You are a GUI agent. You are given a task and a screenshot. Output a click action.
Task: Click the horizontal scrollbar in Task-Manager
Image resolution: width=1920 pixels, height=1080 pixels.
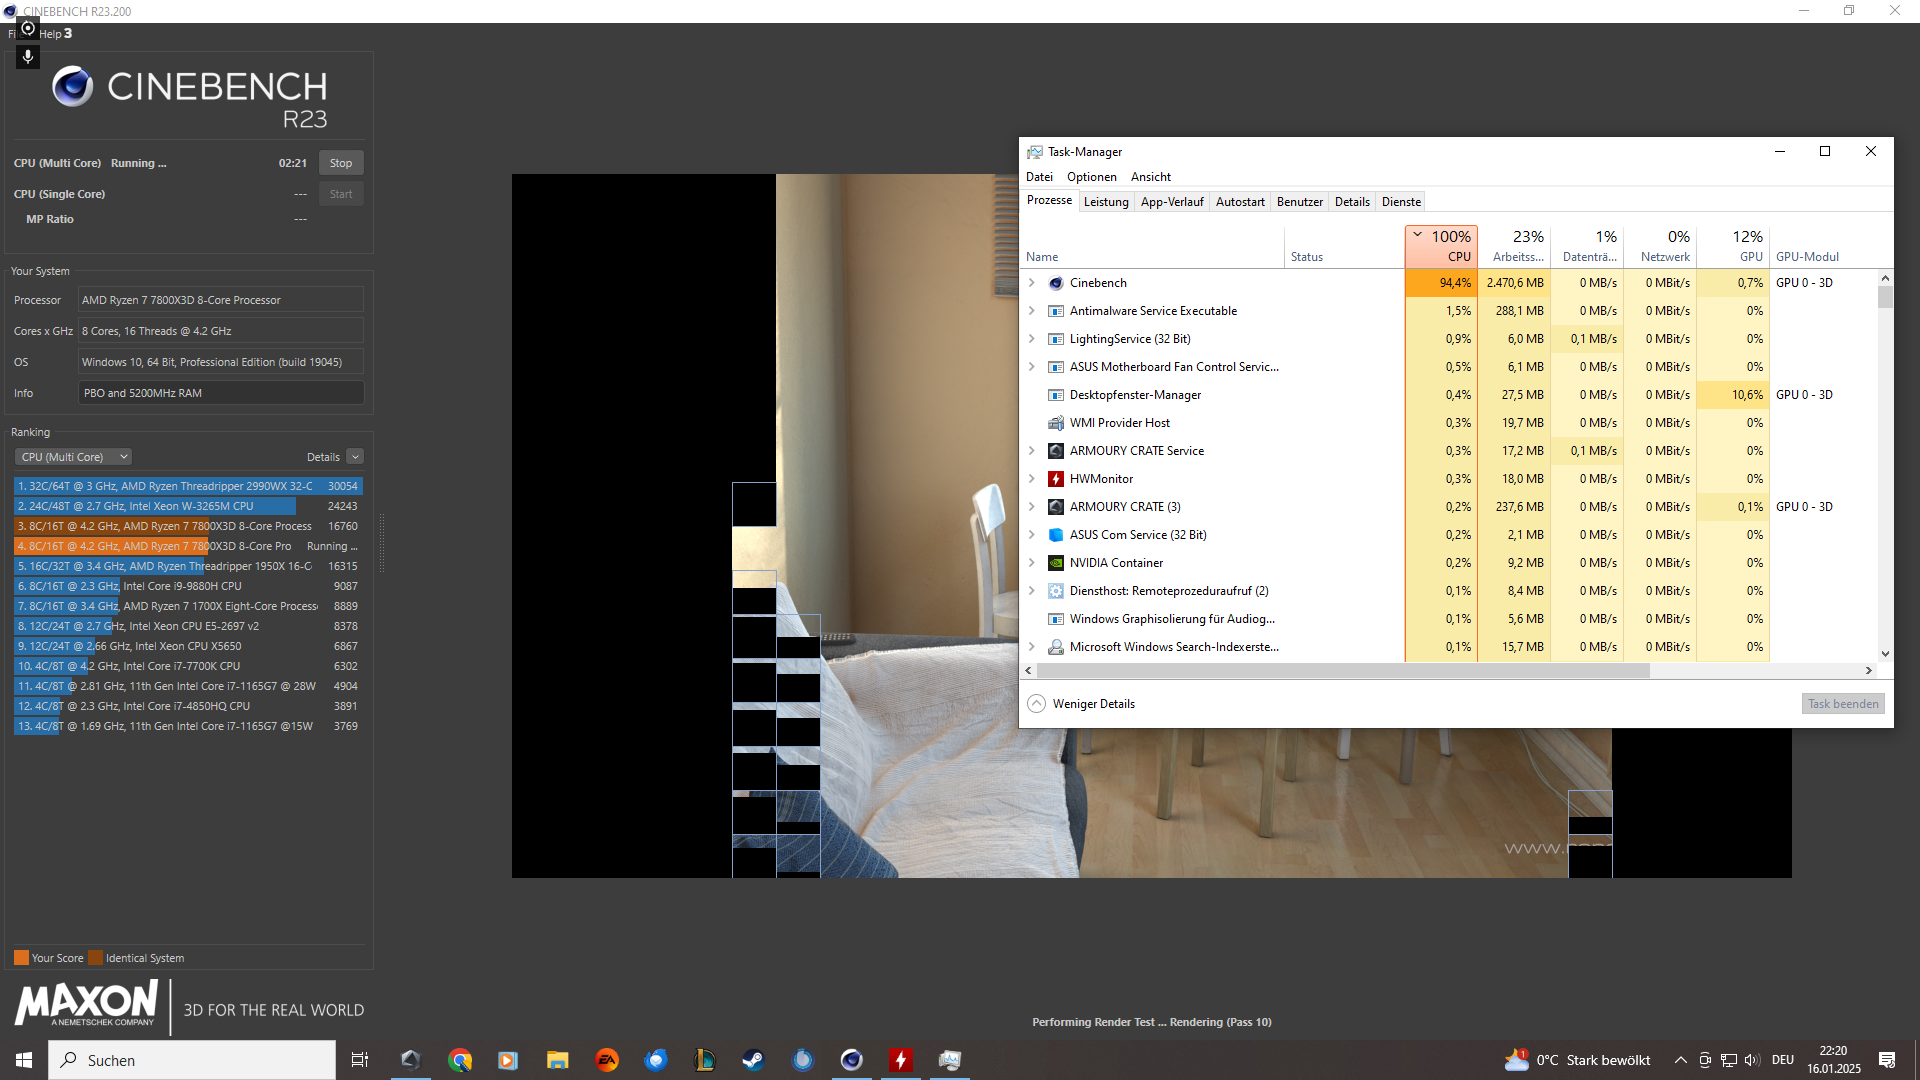point(1342,671)
